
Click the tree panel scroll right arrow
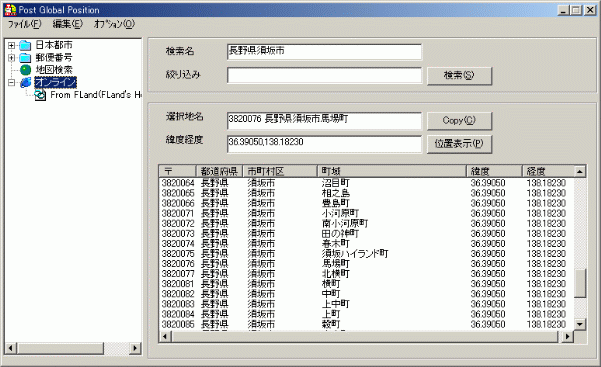[135, 348]
